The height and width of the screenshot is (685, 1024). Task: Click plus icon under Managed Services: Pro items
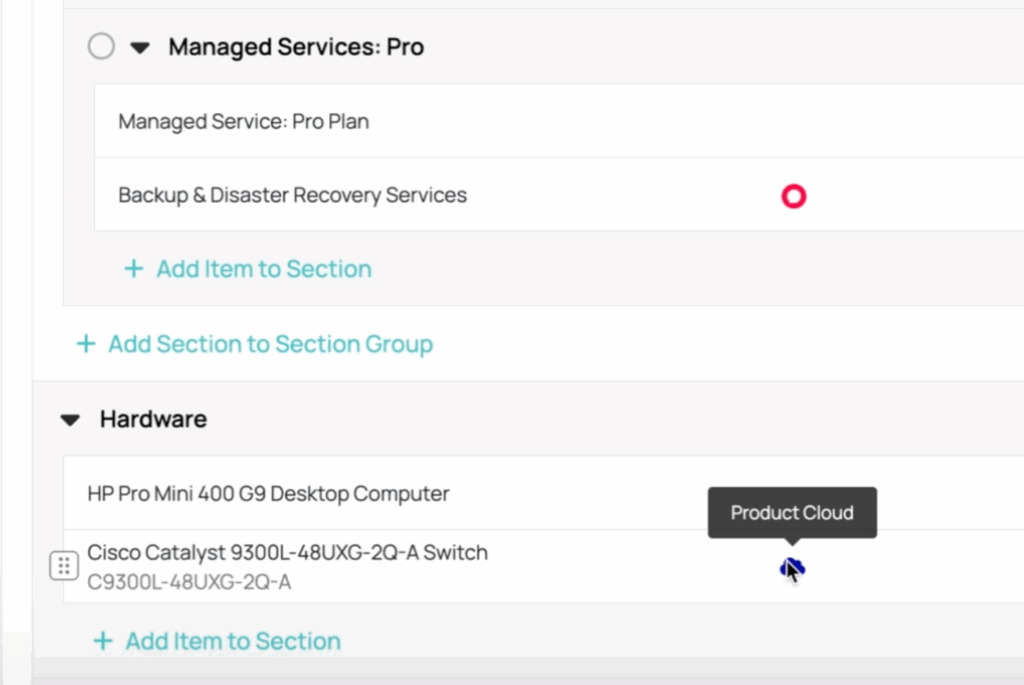[x=133, y=269]
